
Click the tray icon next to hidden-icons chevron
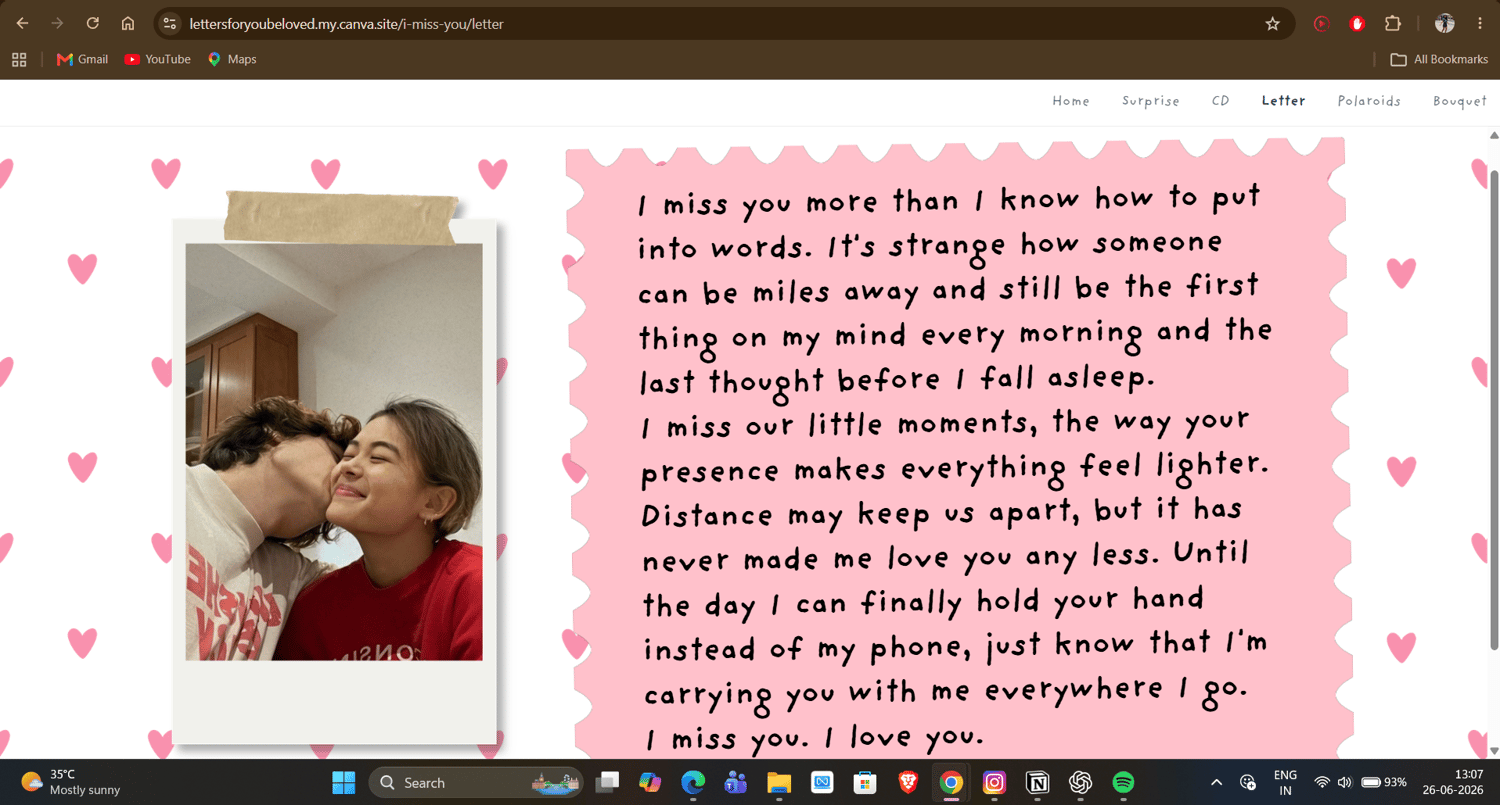[1248, 782]
